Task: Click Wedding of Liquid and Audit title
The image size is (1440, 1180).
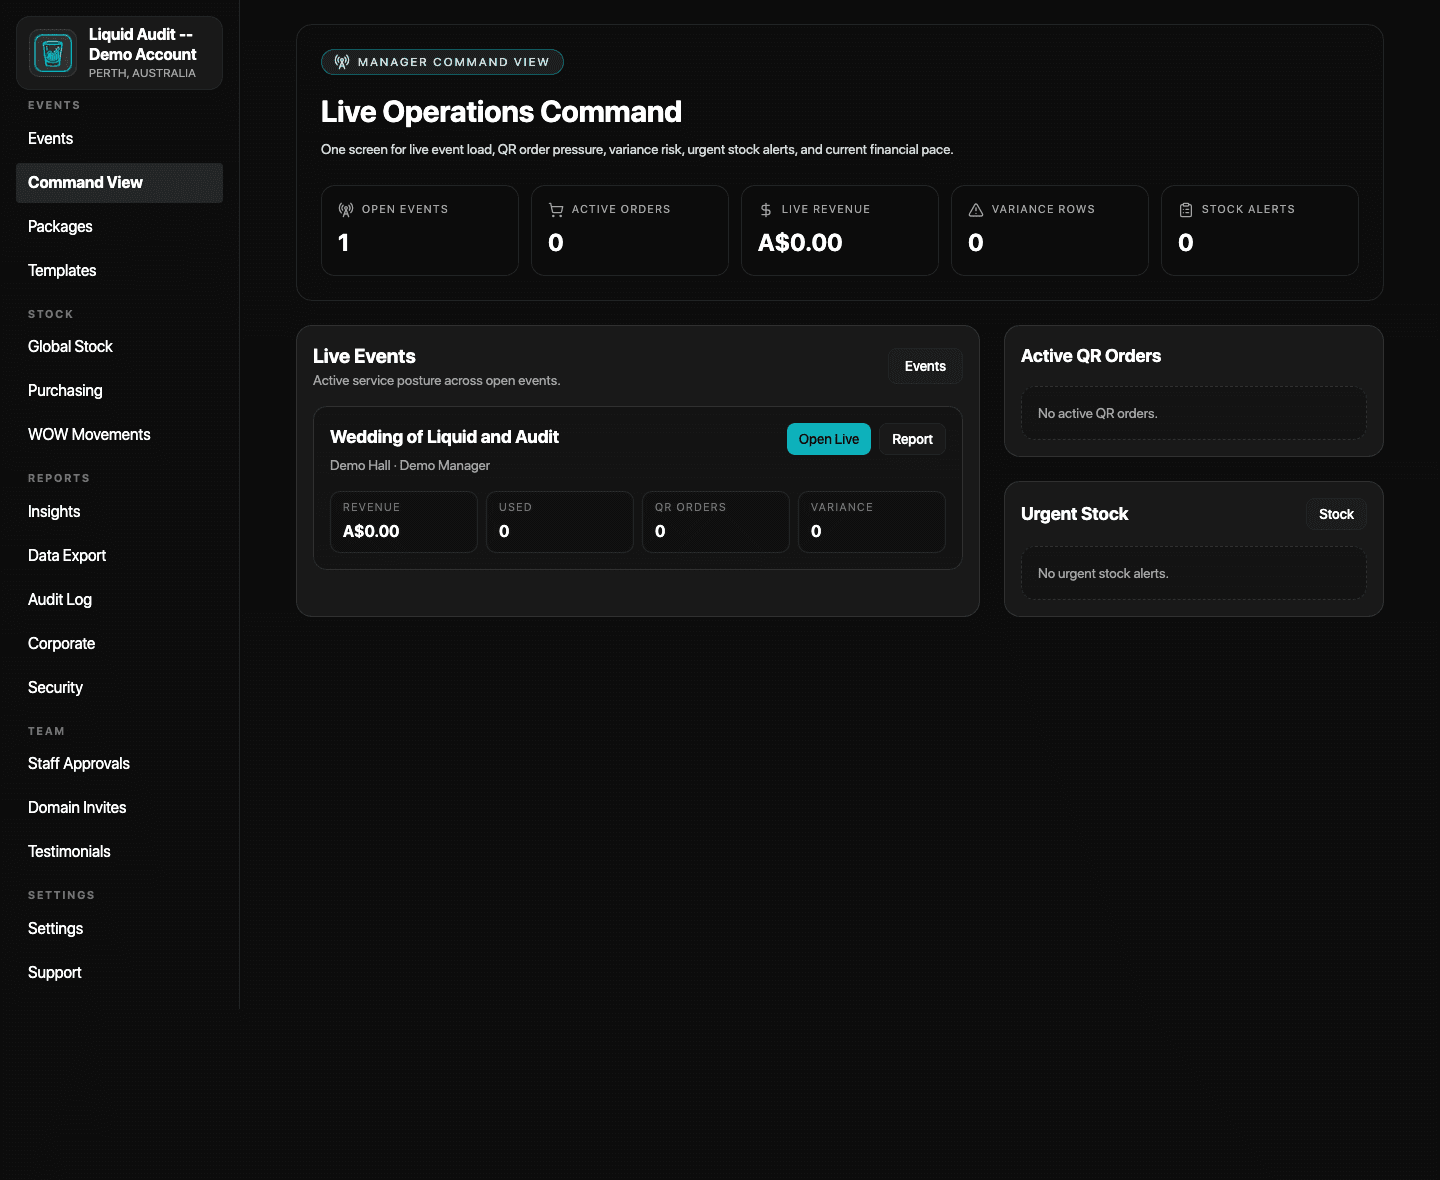Action: (x=444, y=437)
